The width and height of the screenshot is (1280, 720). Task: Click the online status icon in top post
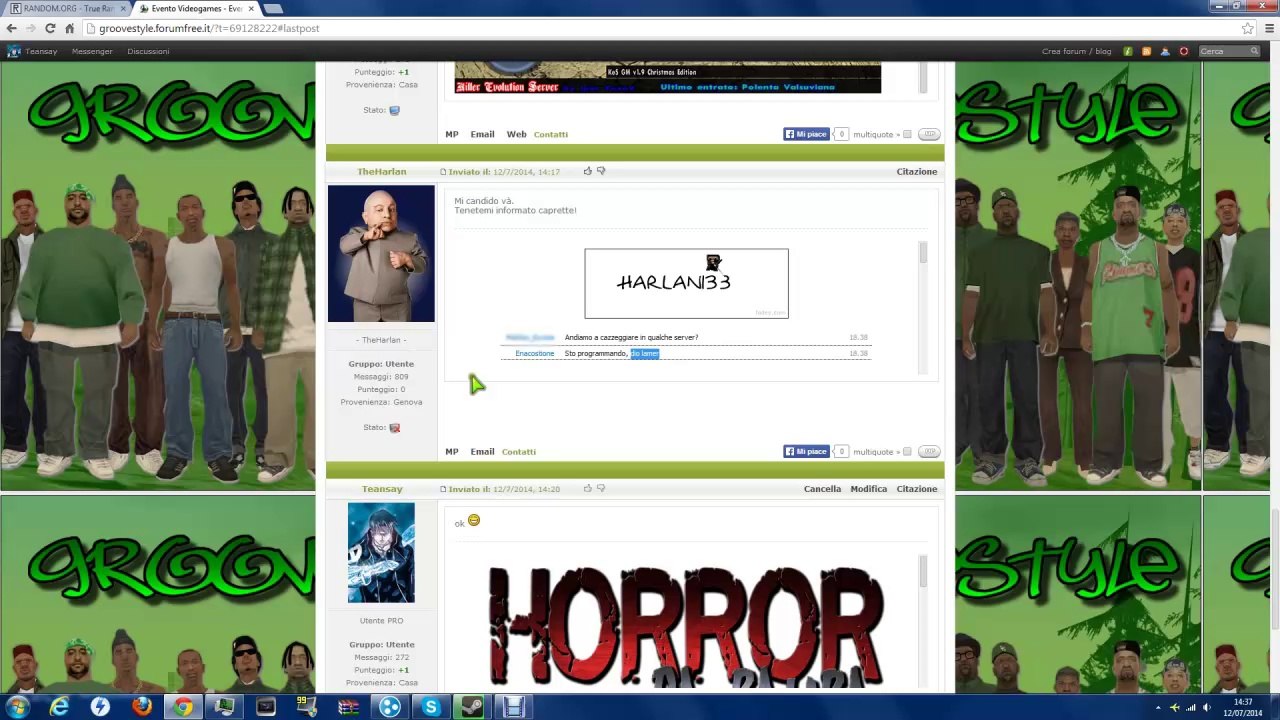pos(394,110)
